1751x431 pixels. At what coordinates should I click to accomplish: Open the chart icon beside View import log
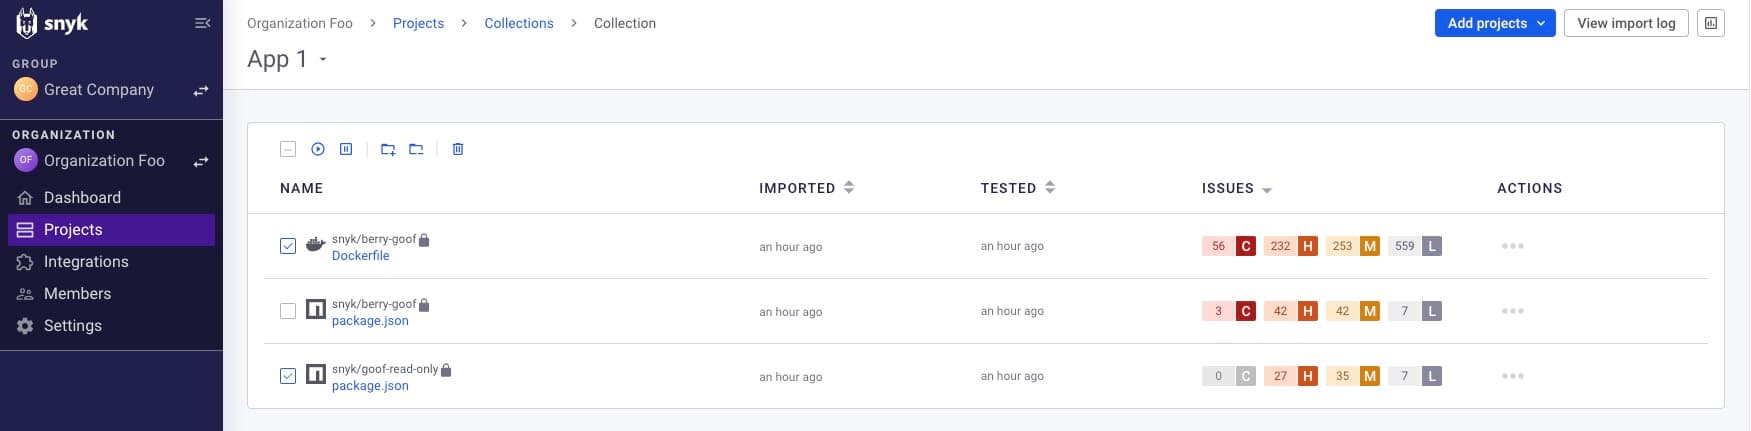pos(1711,23)
